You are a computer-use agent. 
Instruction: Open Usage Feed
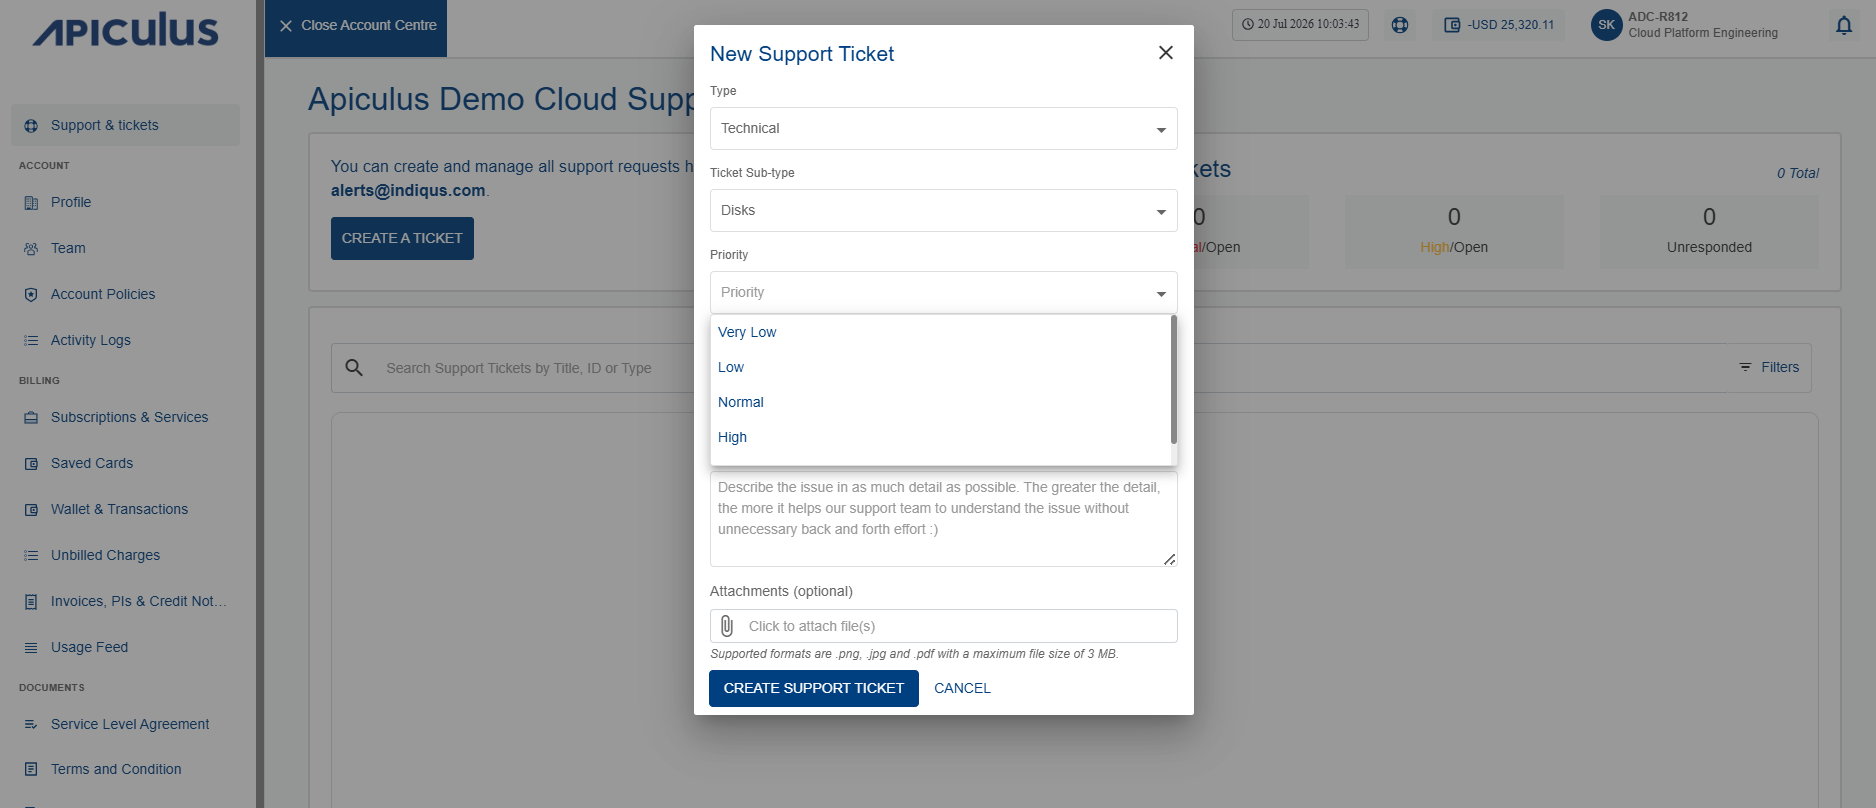click(90, 647)
